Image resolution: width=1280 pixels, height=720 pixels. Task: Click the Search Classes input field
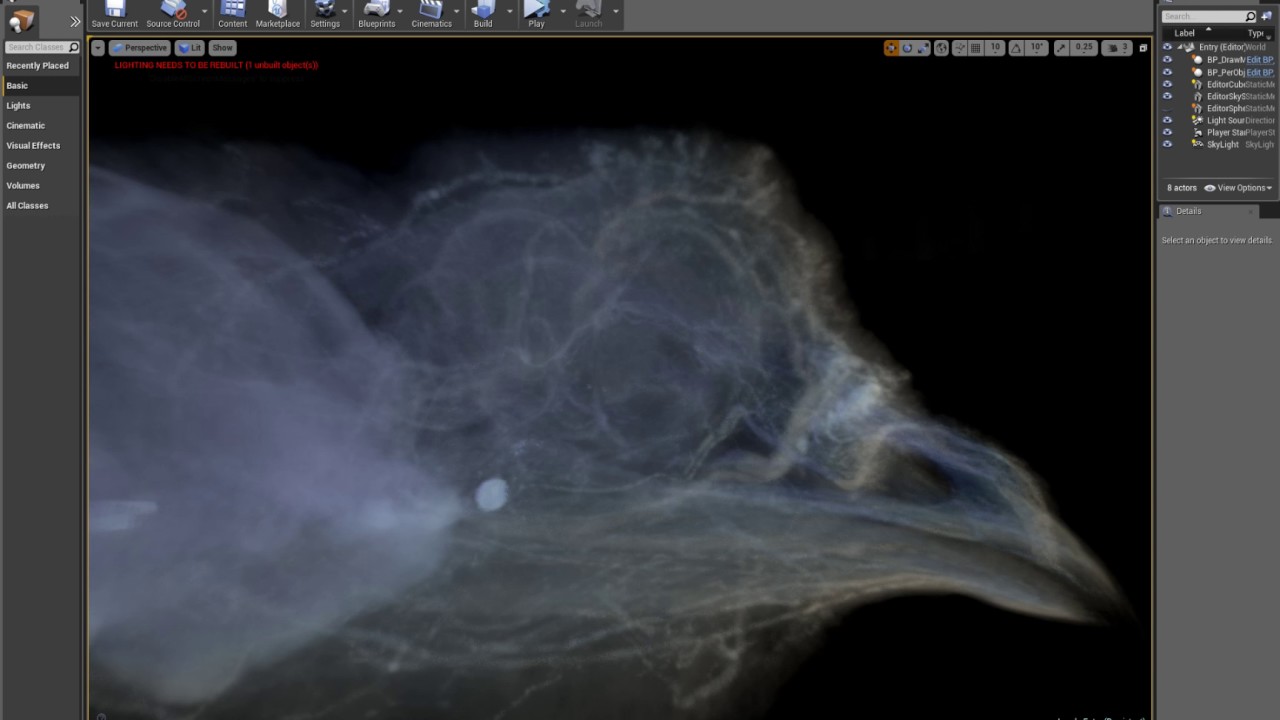[x=42, y=47]
